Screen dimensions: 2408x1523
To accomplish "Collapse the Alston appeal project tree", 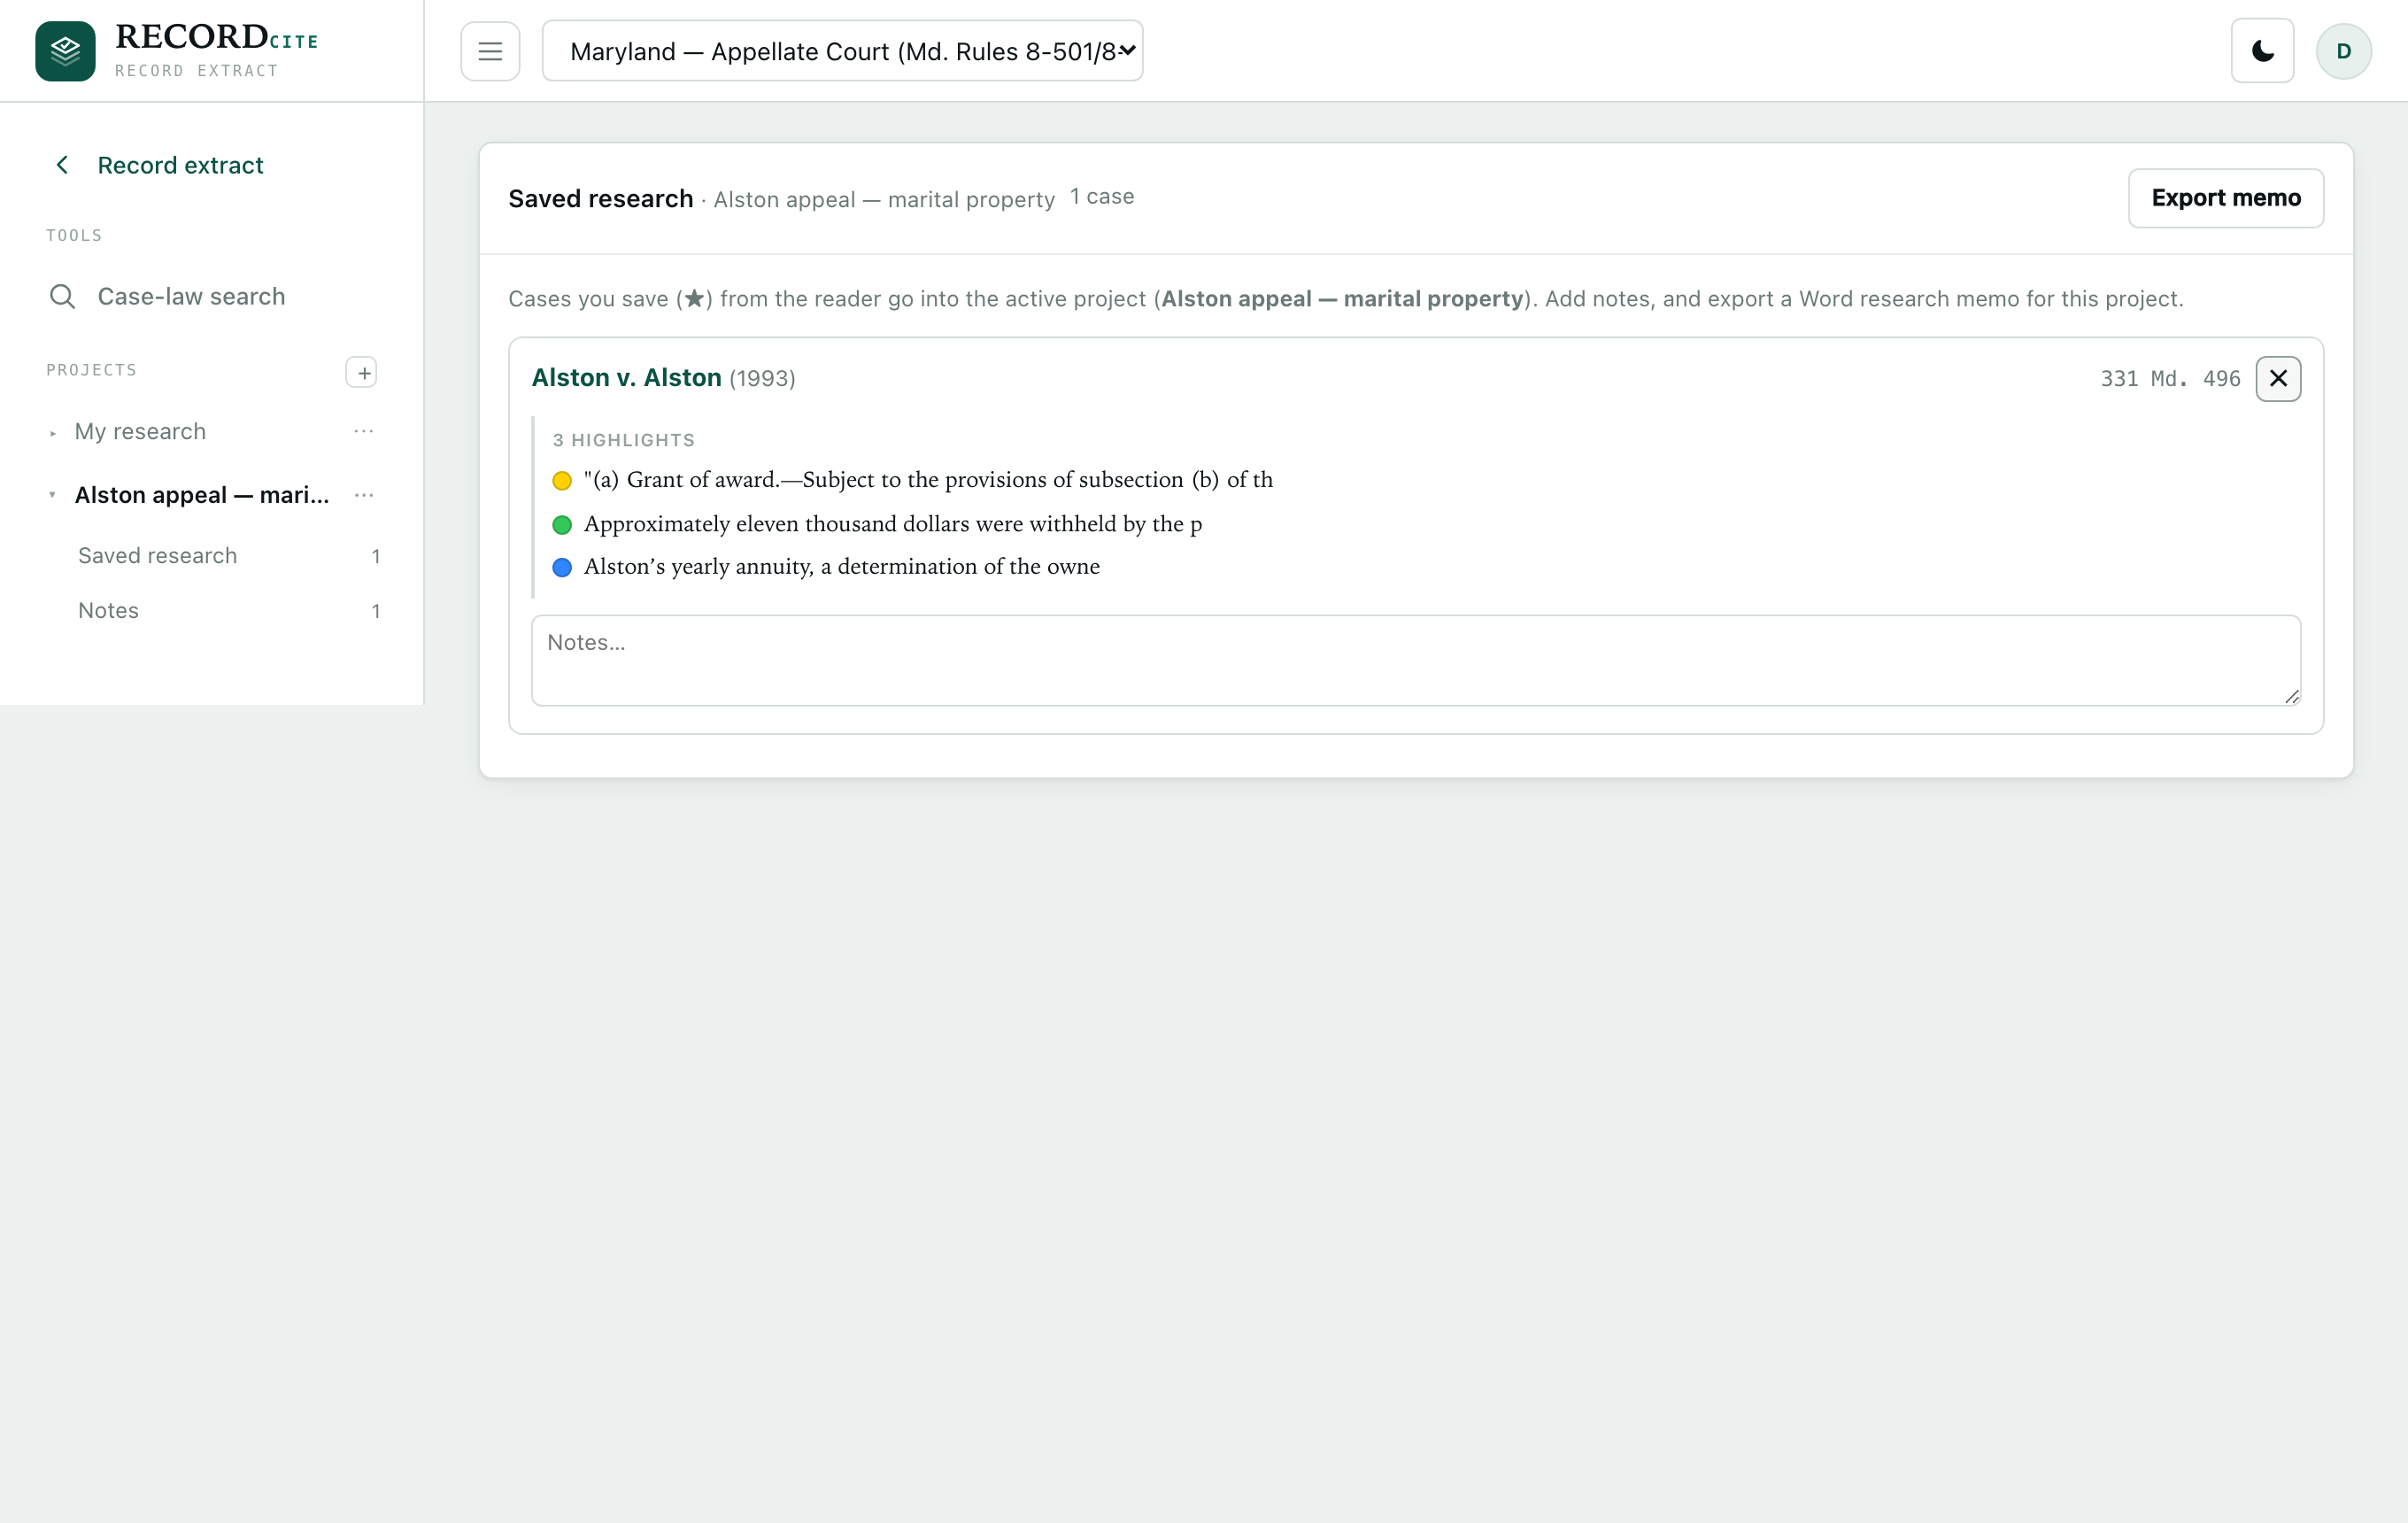I will tap(52, 495).
